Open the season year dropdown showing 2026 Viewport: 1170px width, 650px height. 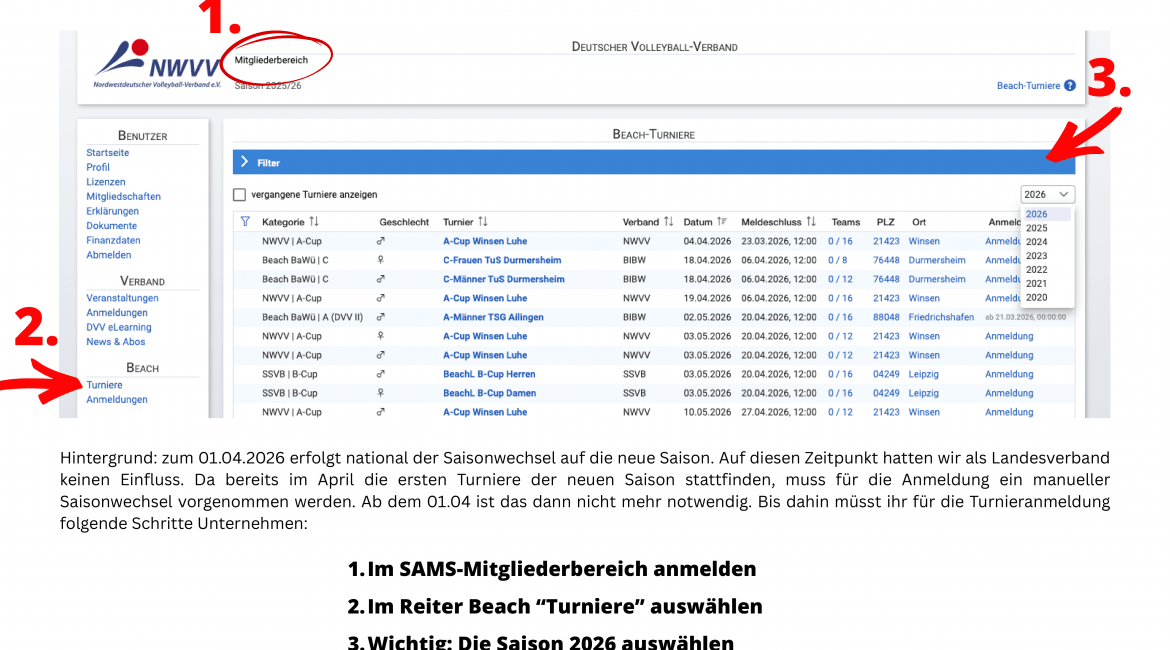pyautogui.click(x=1047, y=195)
